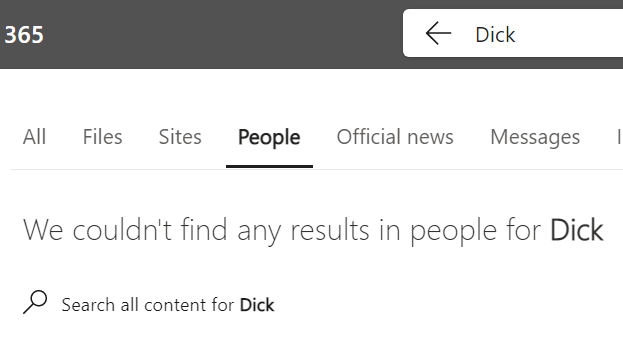This screenshot has height=360, width=623.
Task: Show the Messages tab
Action: (x=535, y=138)
